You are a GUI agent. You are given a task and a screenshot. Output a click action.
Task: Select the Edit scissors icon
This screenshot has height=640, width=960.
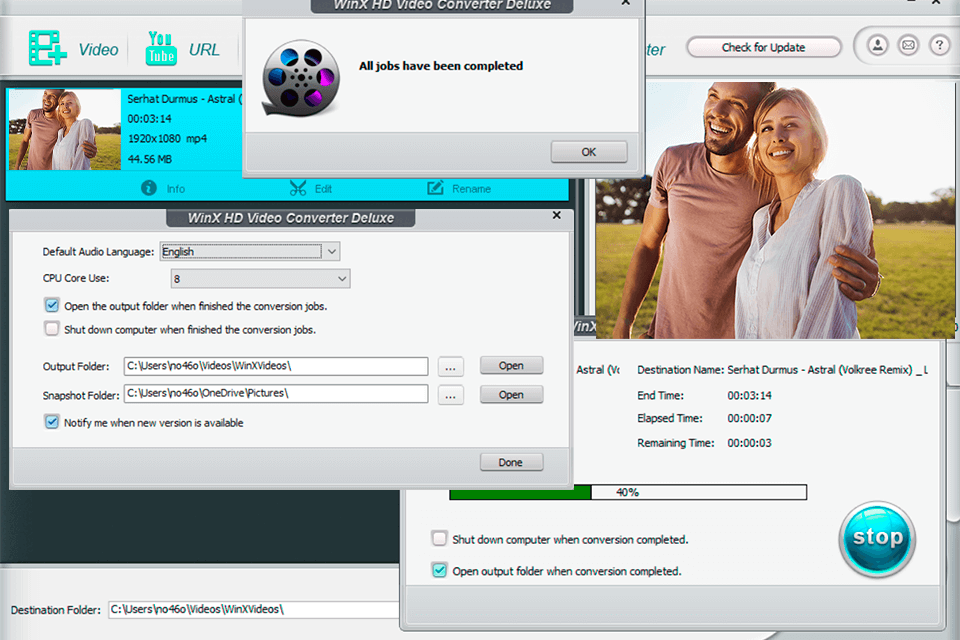pyautogui.click(x=297, y=188)
